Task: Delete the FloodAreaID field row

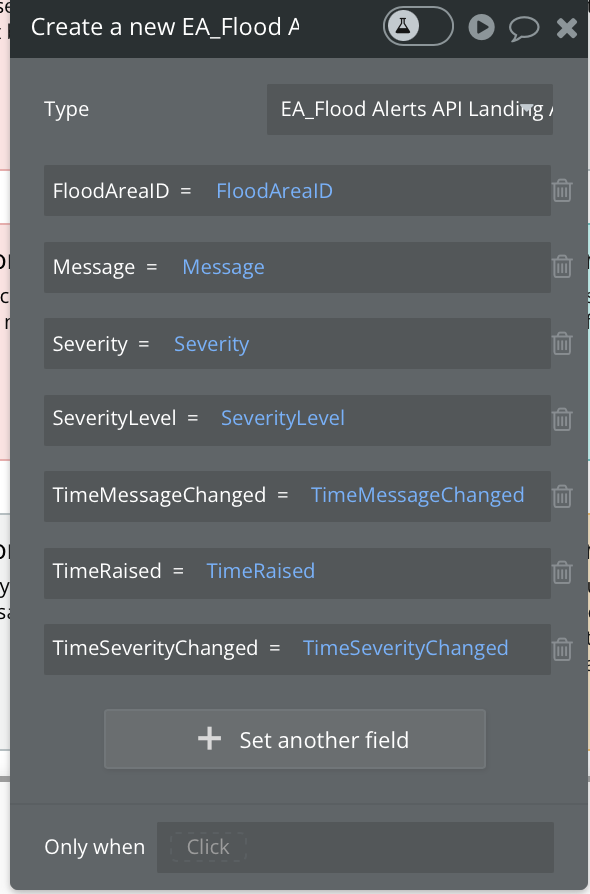Action: click(x=562, y=190)
